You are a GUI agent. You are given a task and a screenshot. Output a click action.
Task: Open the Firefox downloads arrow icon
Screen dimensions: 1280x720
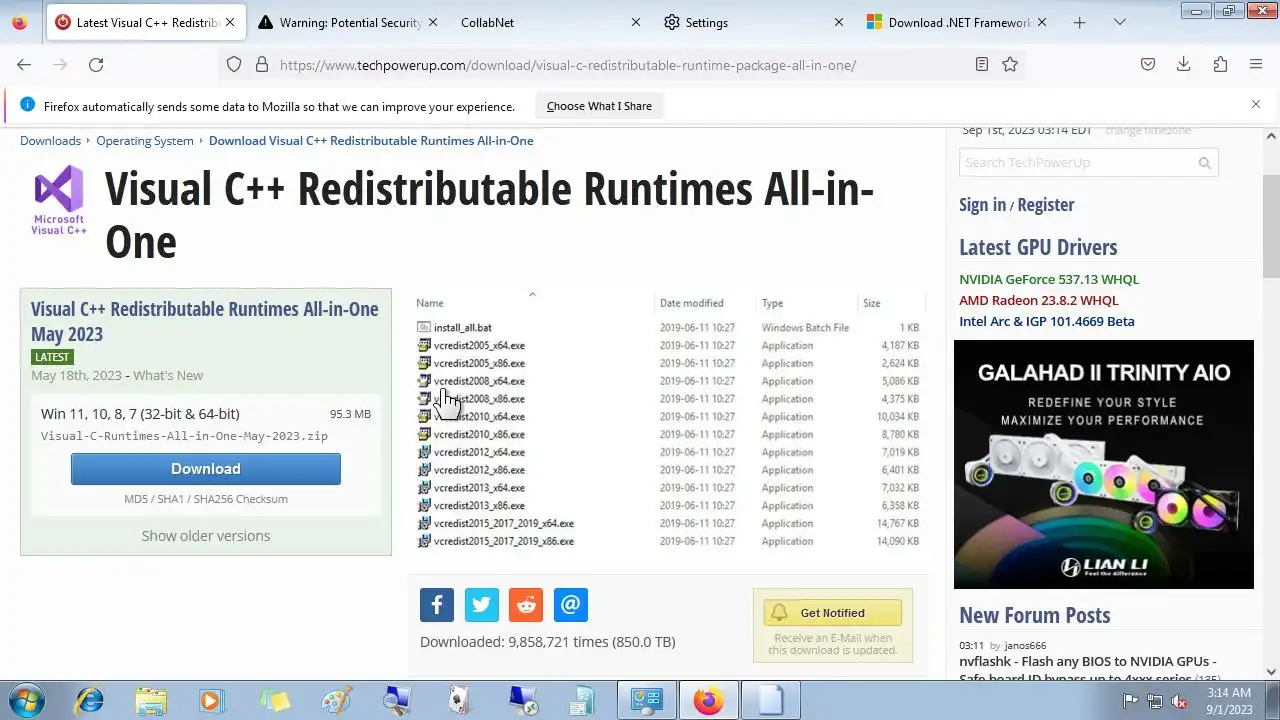tap(1184, 64)
